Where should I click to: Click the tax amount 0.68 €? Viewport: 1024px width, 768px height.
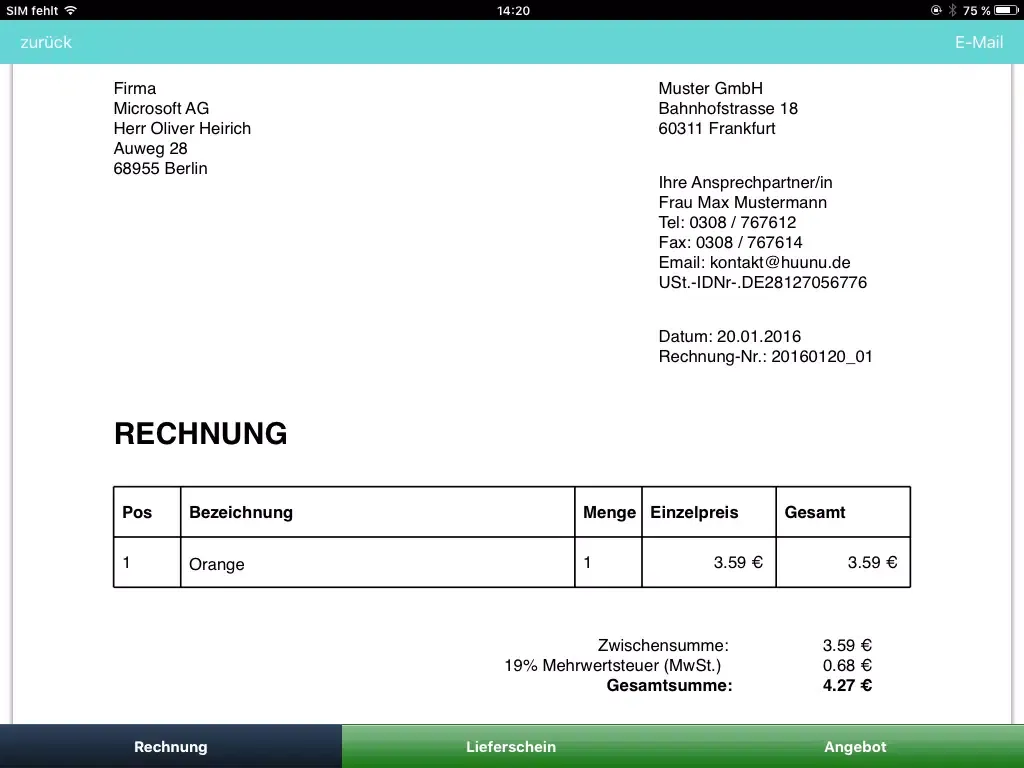[x=847, y=665]
